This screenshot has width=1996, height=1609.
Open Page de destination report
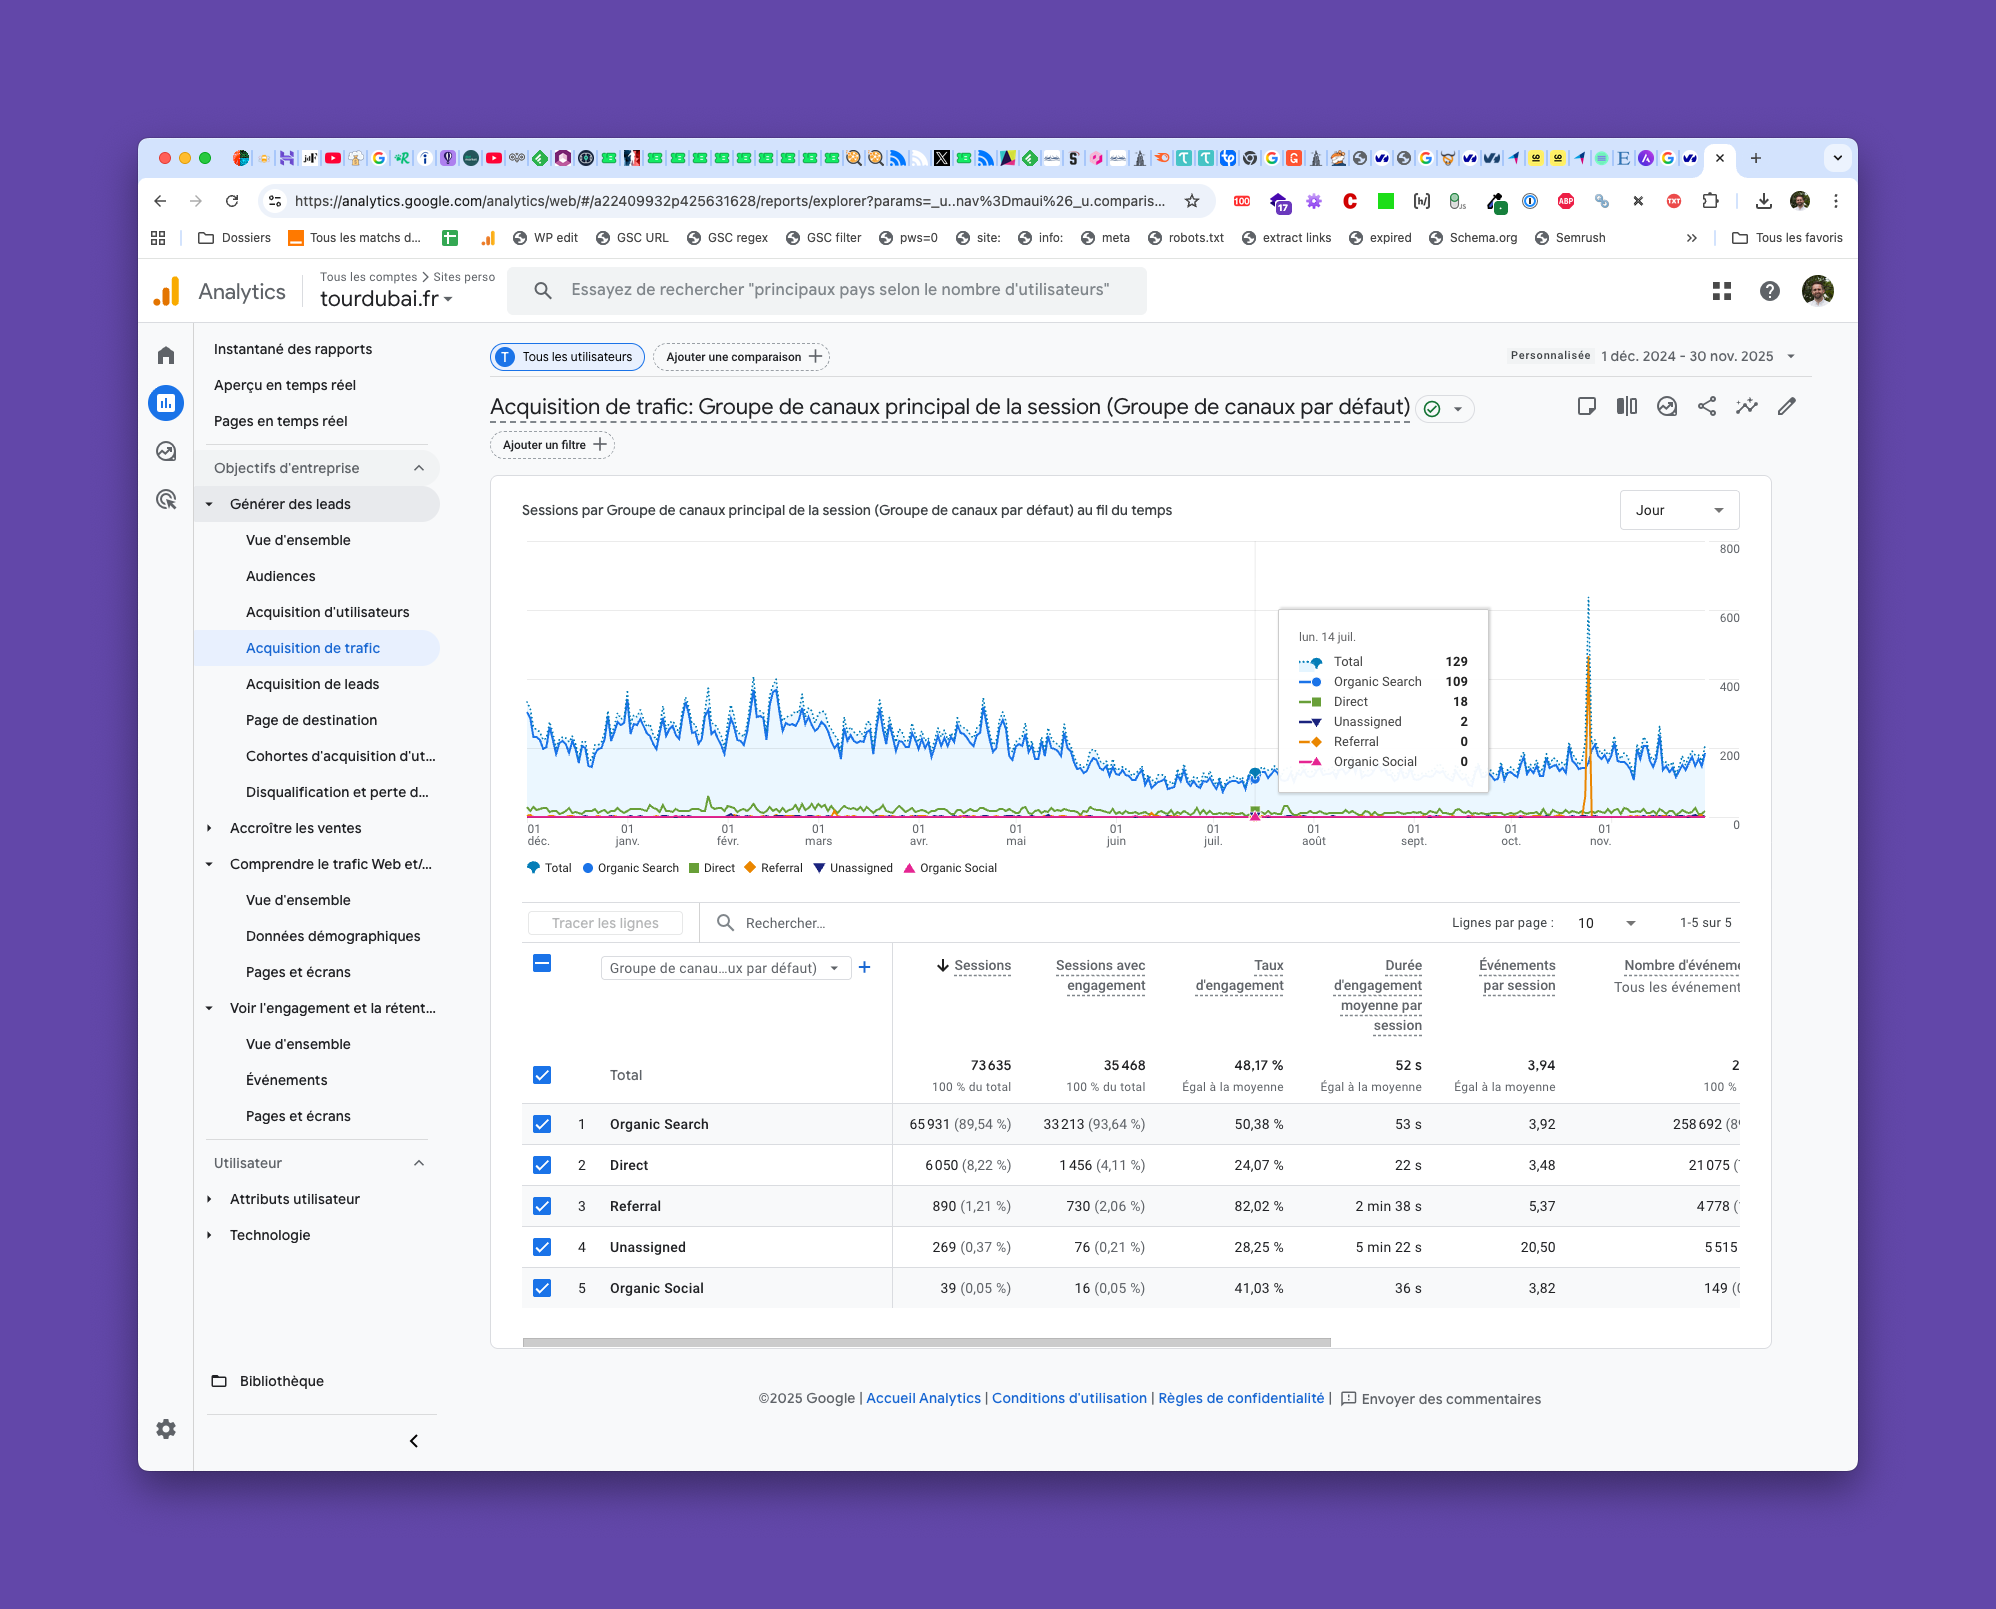click(x=311, y=720)
